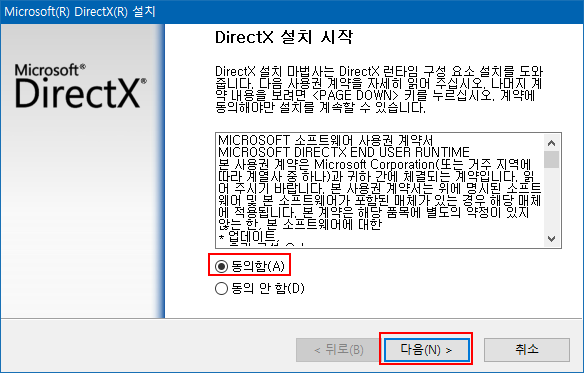Click the 다음(N) > button
The width and height of the screenshot is (584, 373).
coord(426,349)
